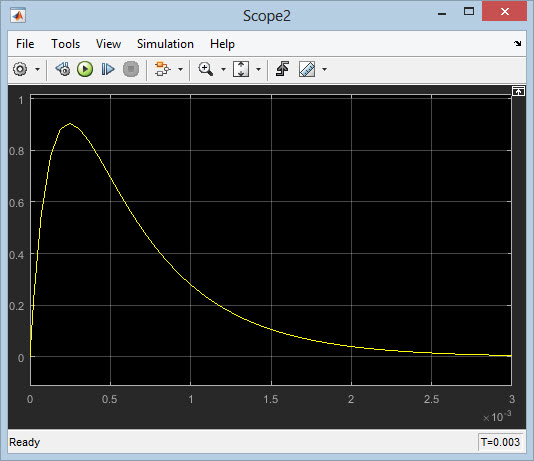The height and width of the screenshot is (461, 534).
Task: Expand the highlight block dropdown arrow
Action: click(180, 69)
